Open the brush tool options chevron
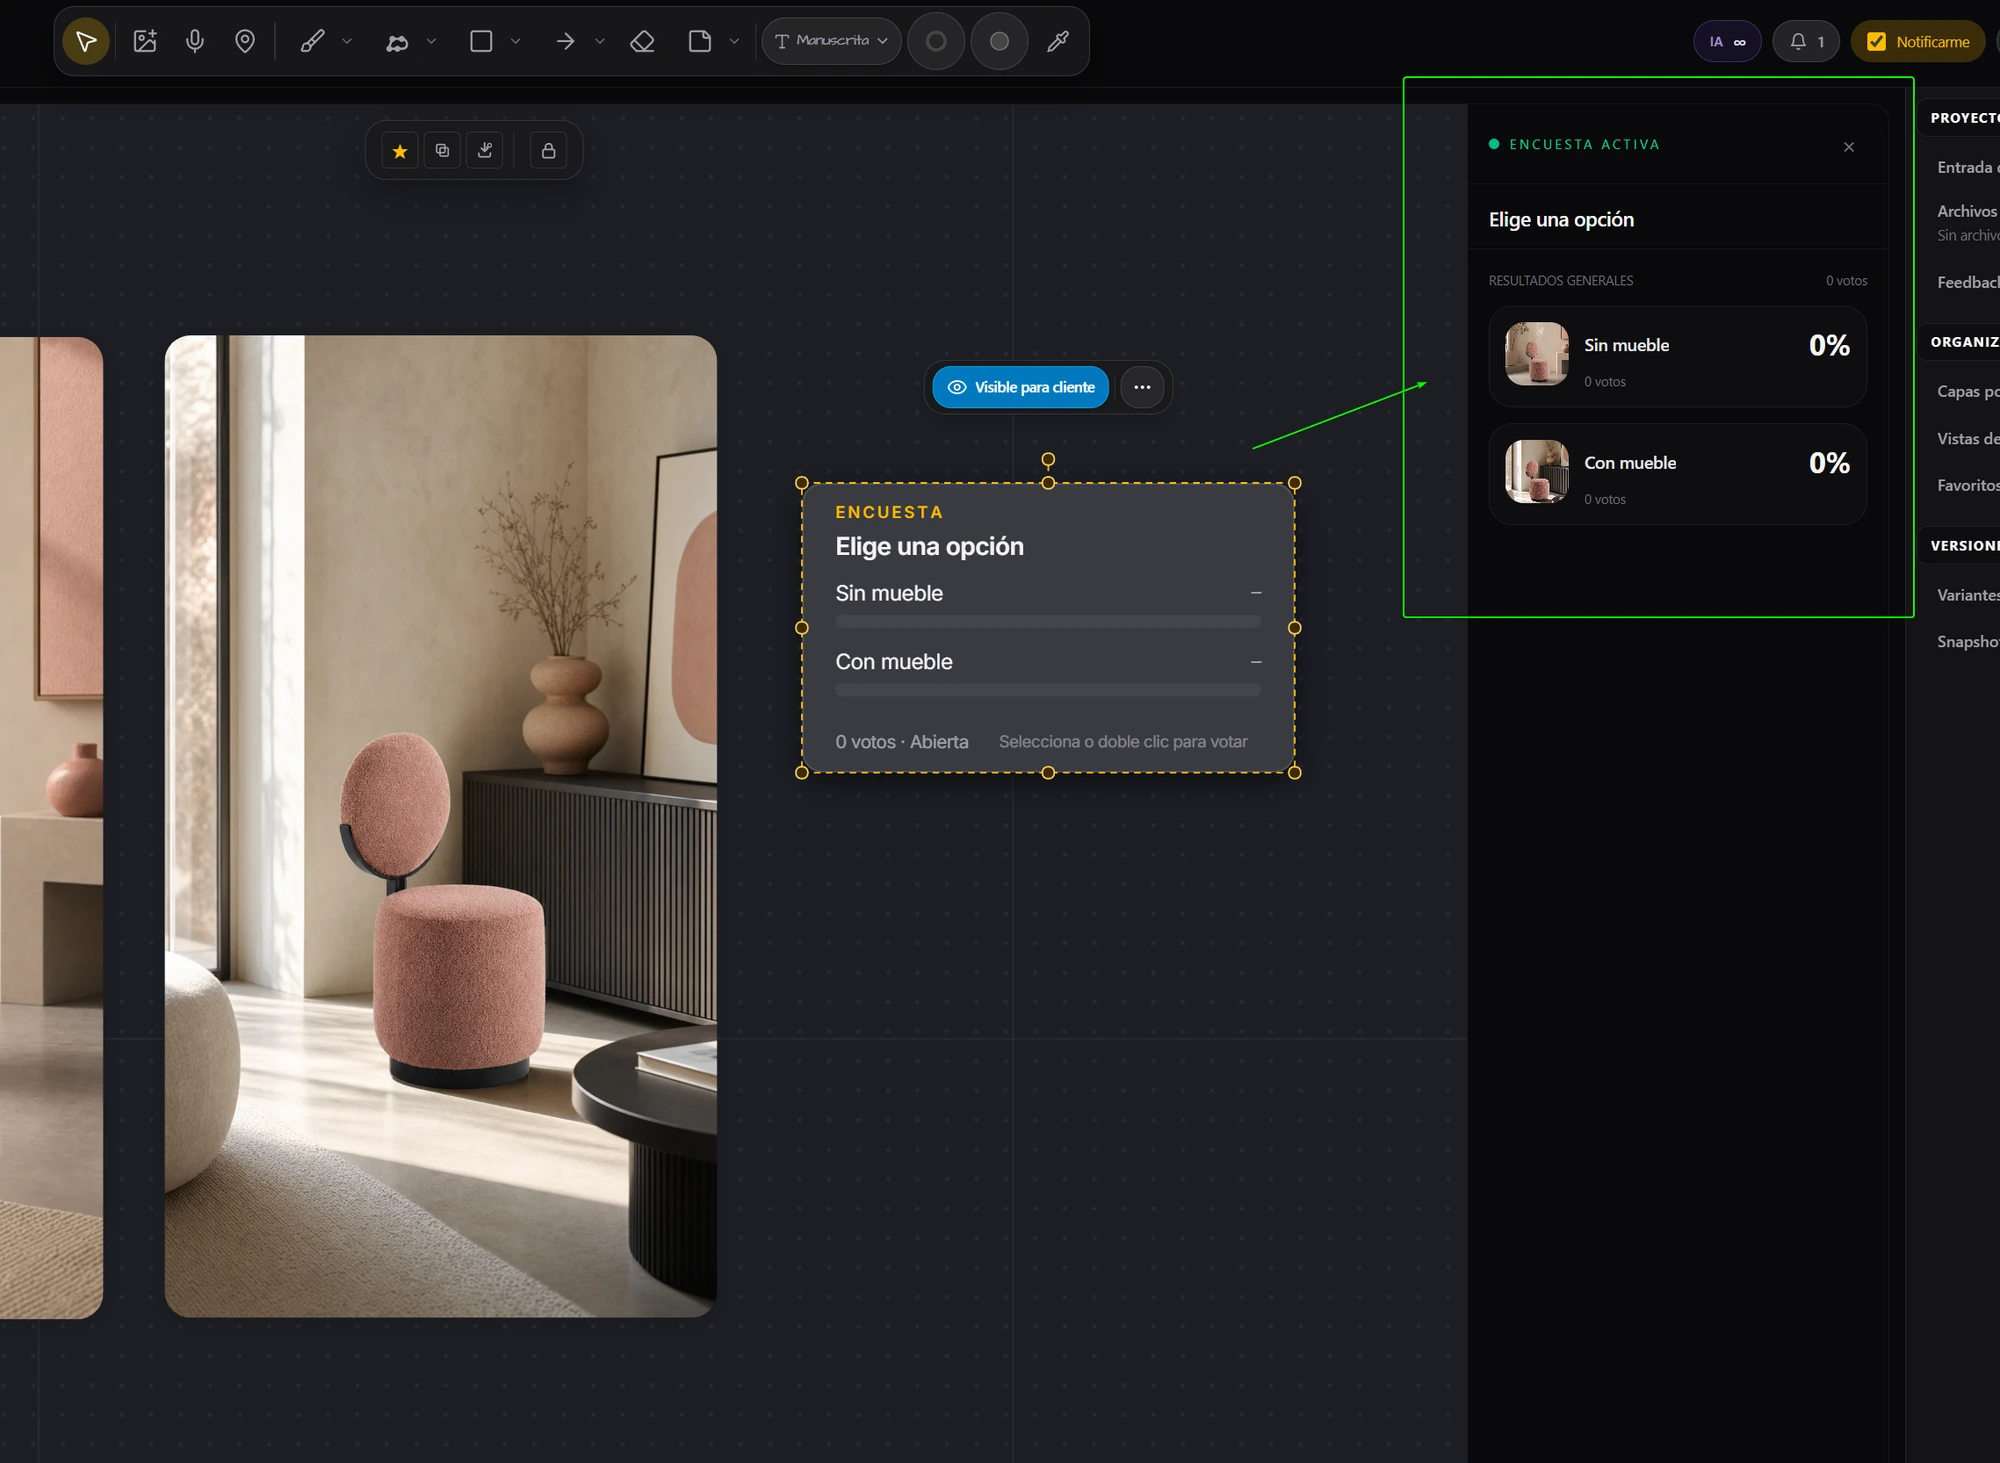 tap(347, 41)
